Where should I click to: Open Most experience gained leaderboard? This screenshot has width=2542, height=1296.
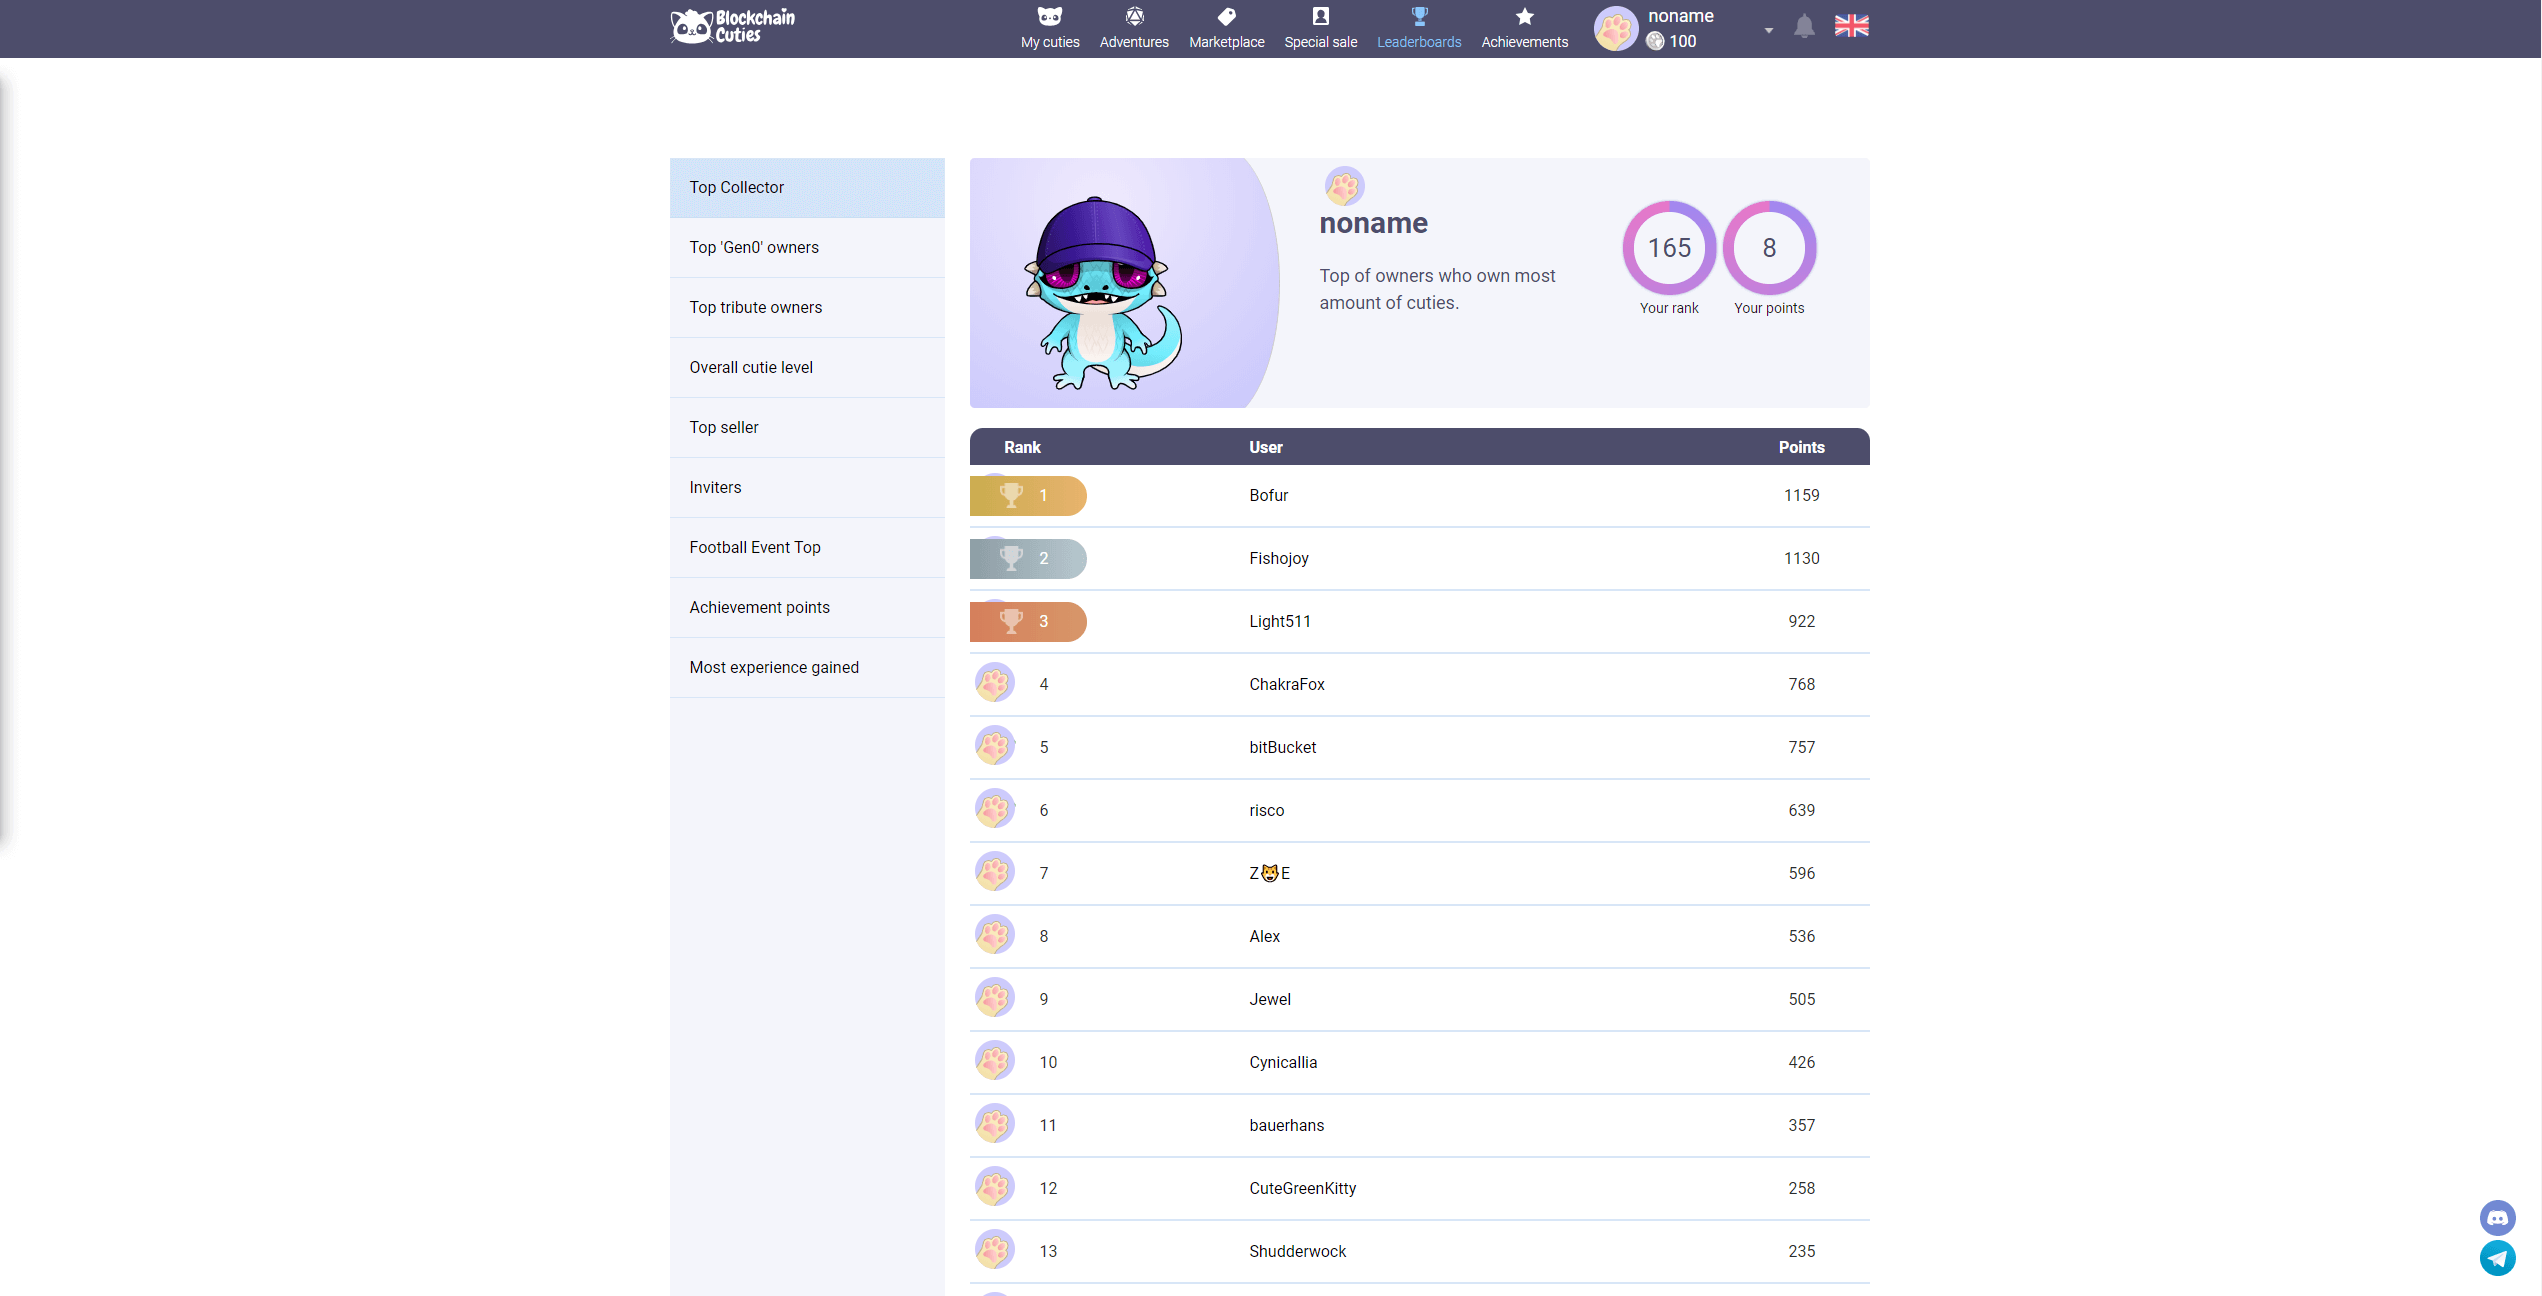[x=807, y=668]
